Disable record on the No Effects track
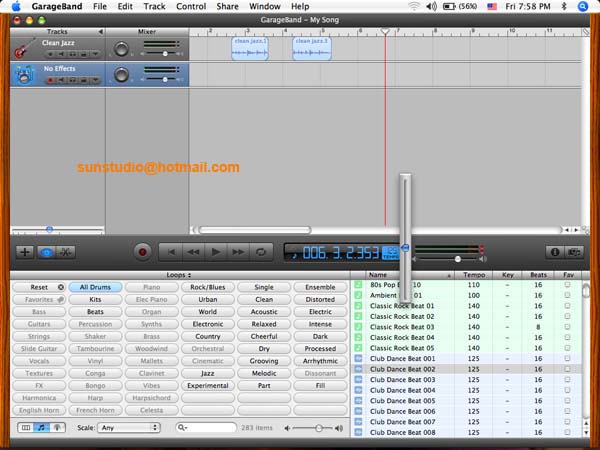600x450 pixels. [50, 80]
